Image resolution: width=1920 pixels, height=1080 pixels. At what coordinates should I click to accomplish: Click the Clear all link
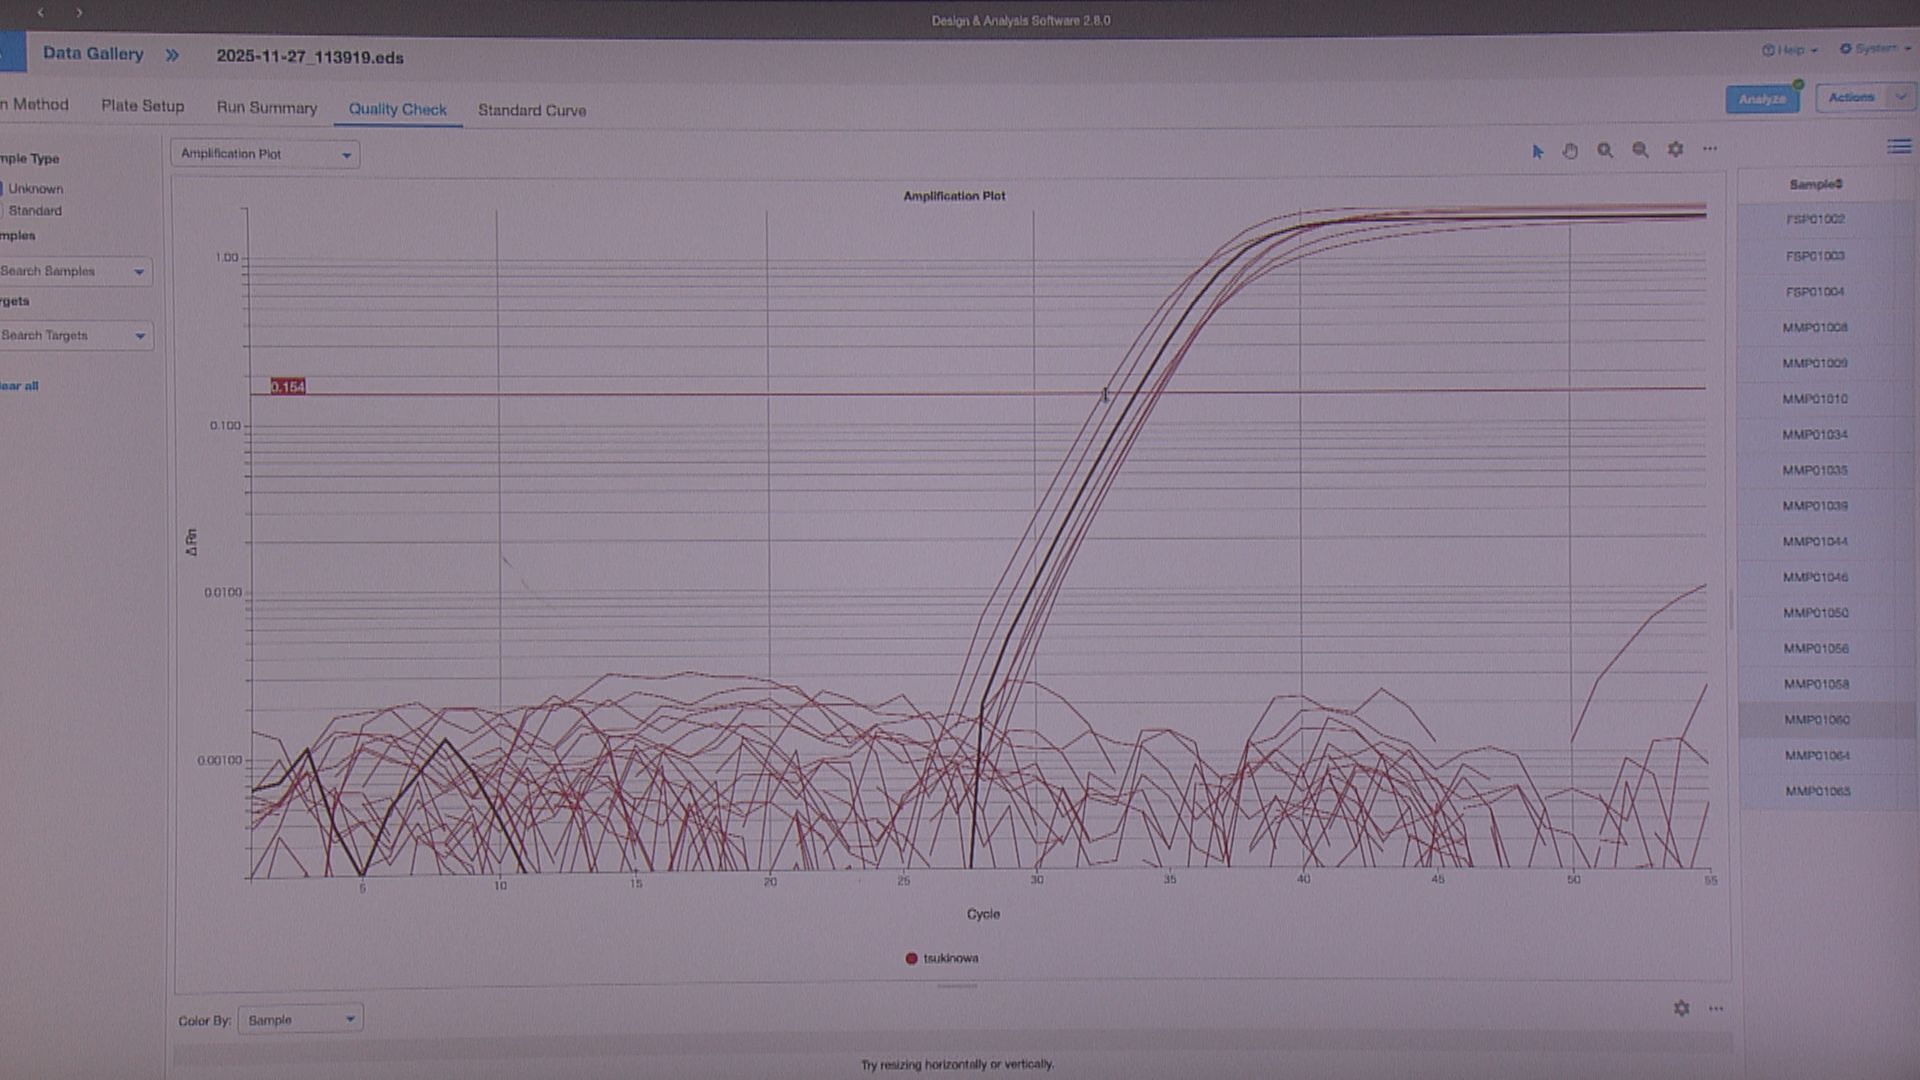click(x=19, y=386)
